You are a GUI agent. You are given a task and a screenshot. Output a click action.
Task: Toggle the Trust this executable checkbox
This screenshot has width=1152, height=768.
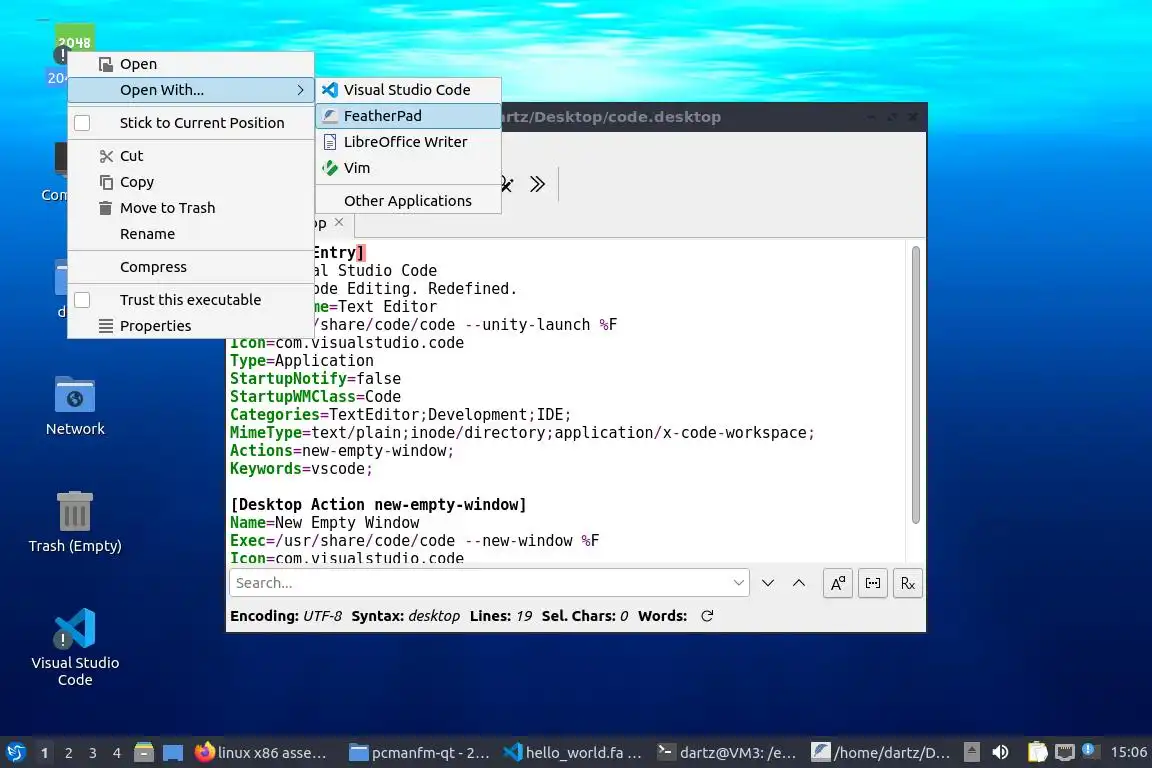coord(82,300)
